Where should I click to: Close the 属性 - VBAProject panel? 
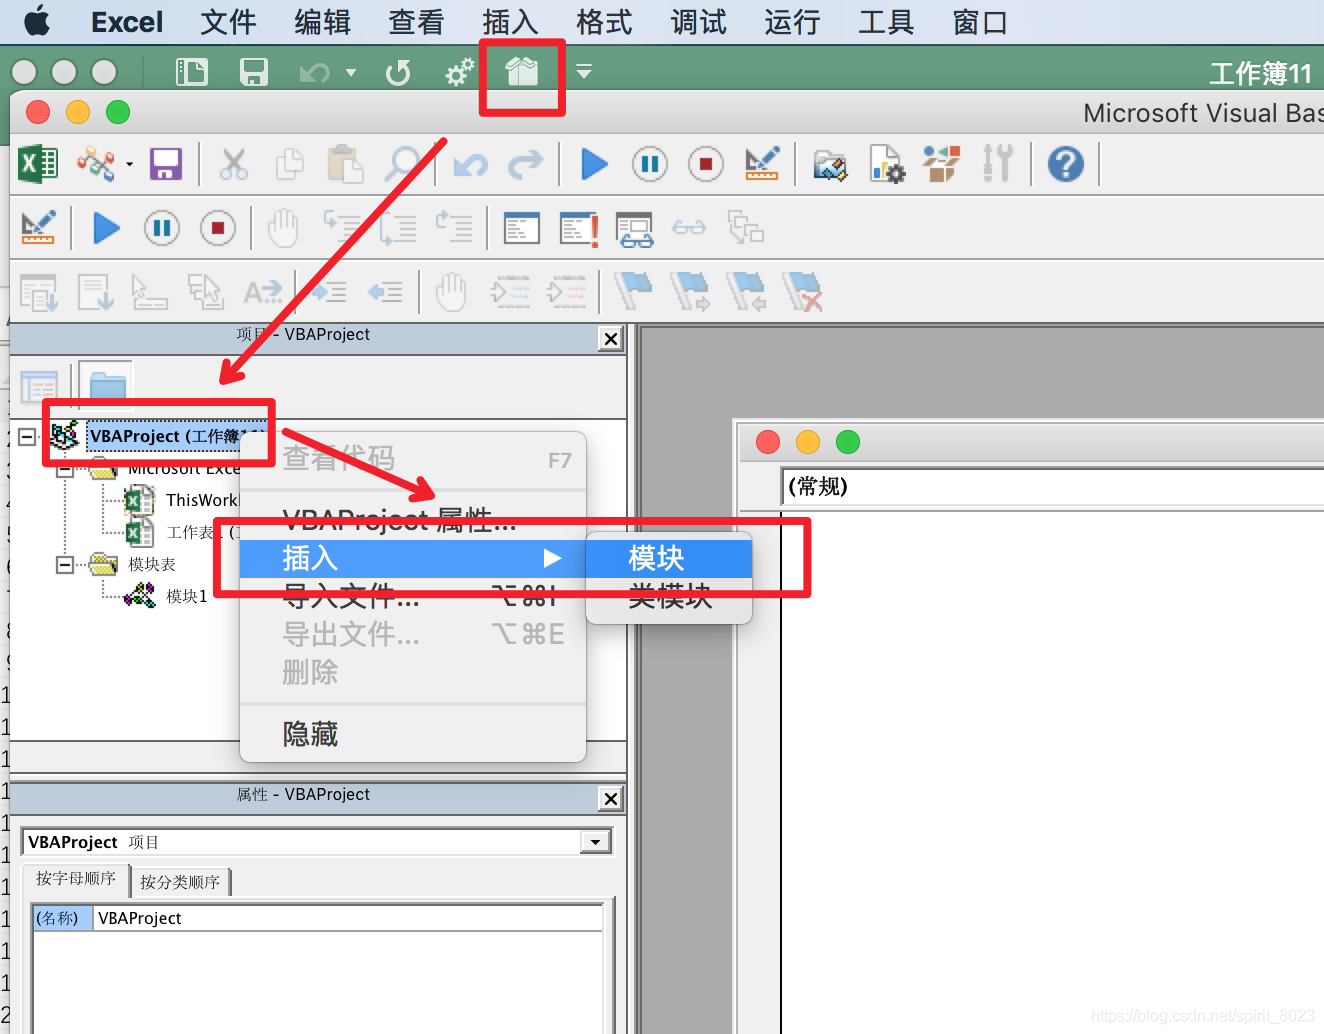611,798
